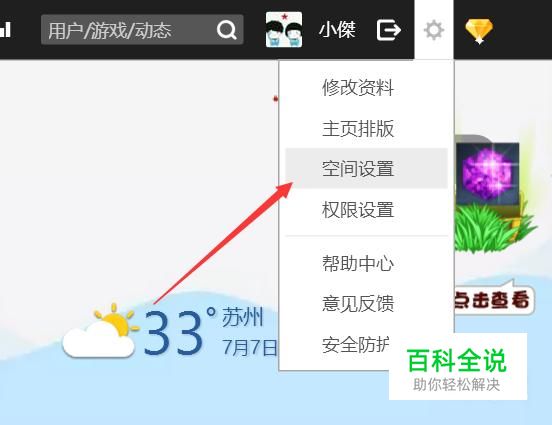Click the yellow diamond VIP icon

click(479, 31)
